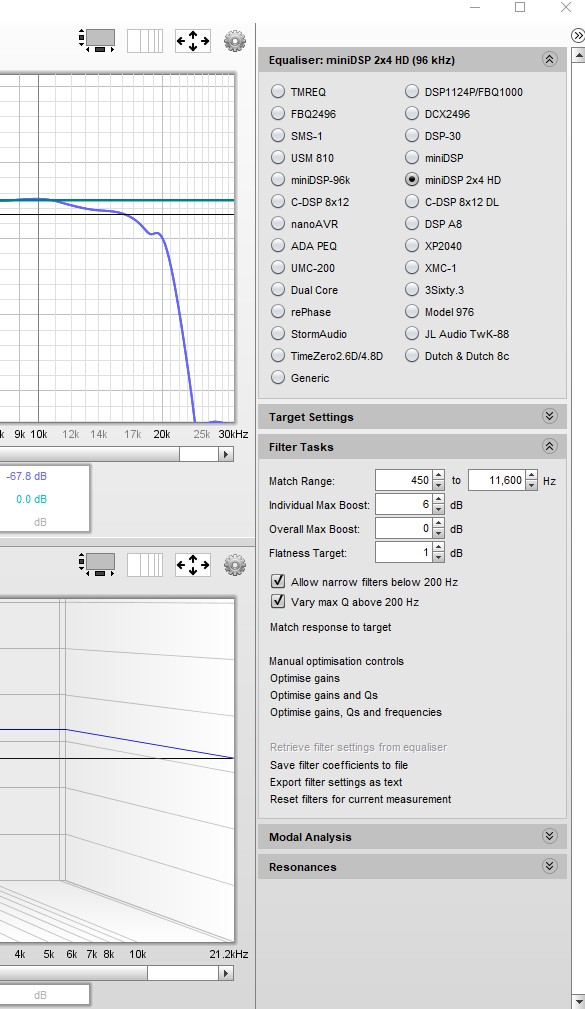585x1009 pixels.
Task: Click upper graph axis limits icon
Action: click(x=193, y=41)
